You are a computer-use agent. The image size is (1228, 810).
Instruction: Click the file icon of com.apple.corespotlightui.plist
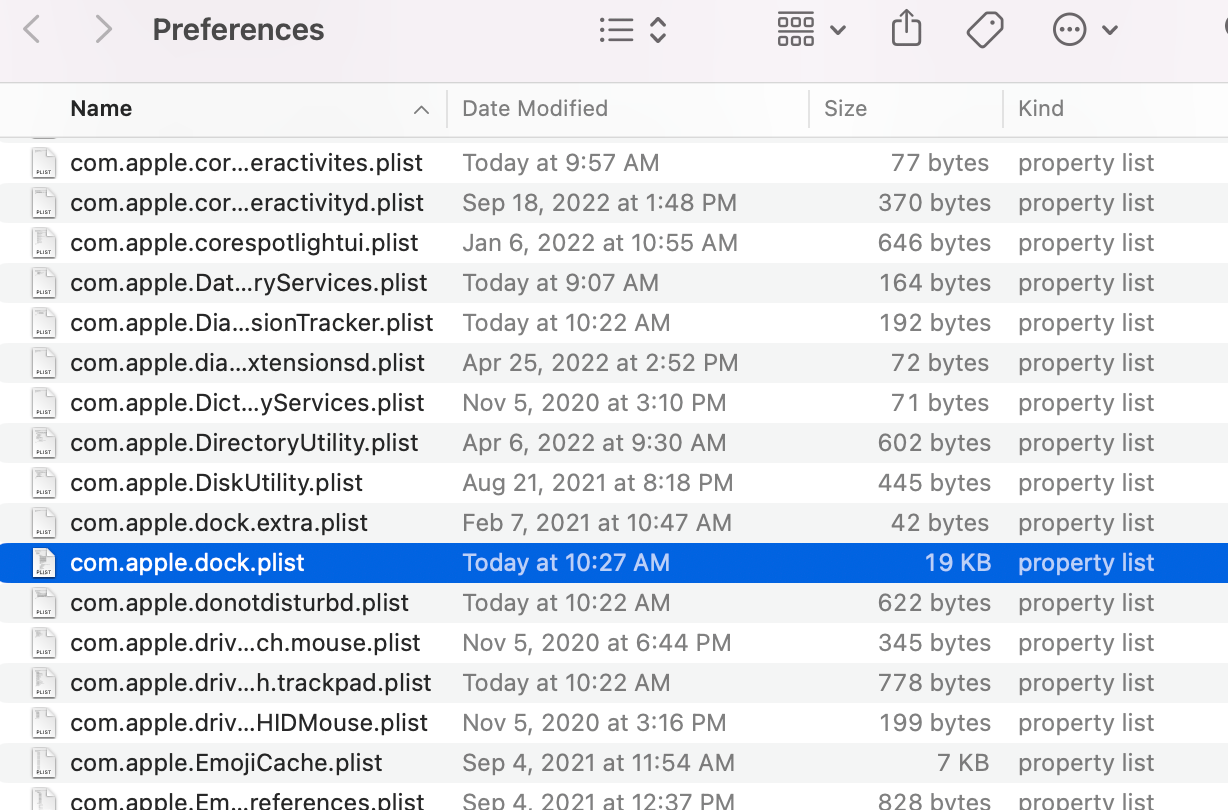click(x=43, y=243)
